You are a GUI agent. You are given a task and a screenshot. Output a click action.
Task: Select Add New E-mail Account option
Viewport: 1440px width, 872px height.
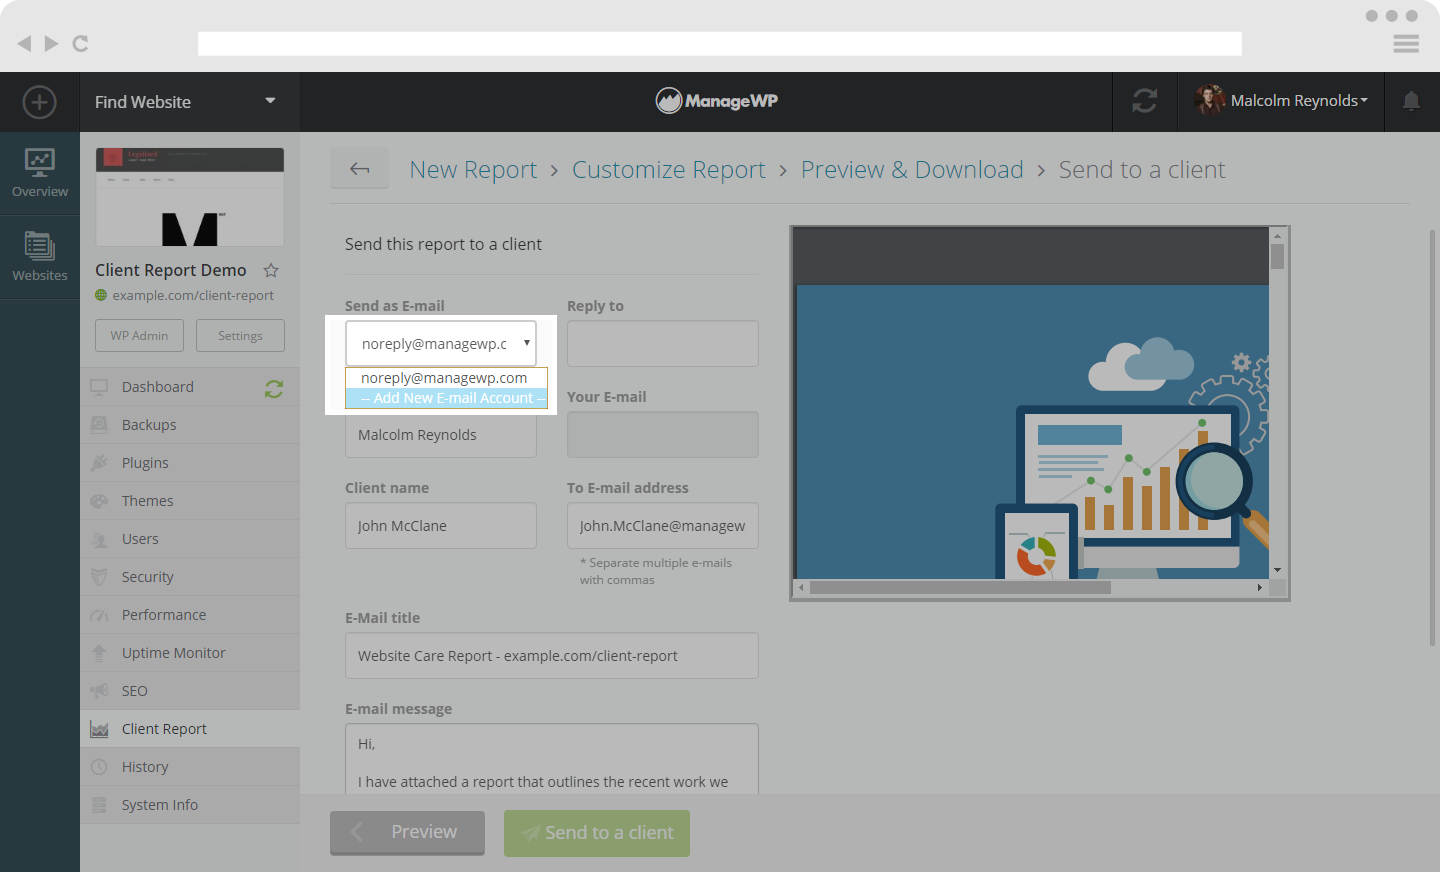click(446, 398)
